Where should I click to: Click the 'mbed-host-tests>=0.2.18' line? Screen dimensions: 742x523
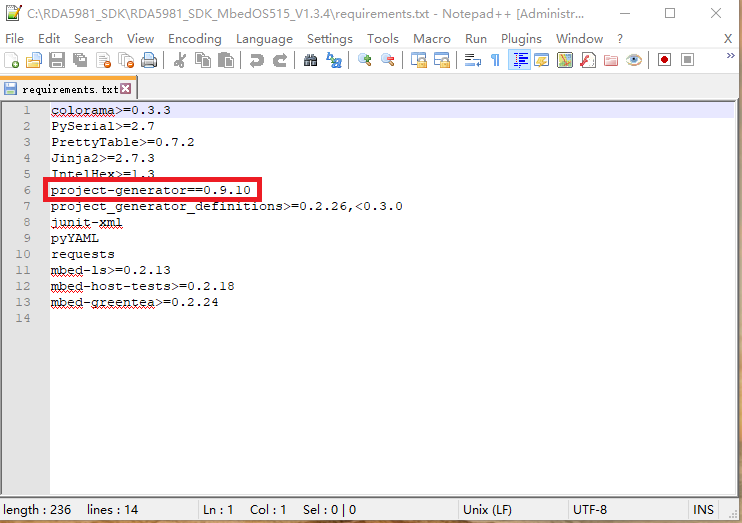(x=142, y=286)
